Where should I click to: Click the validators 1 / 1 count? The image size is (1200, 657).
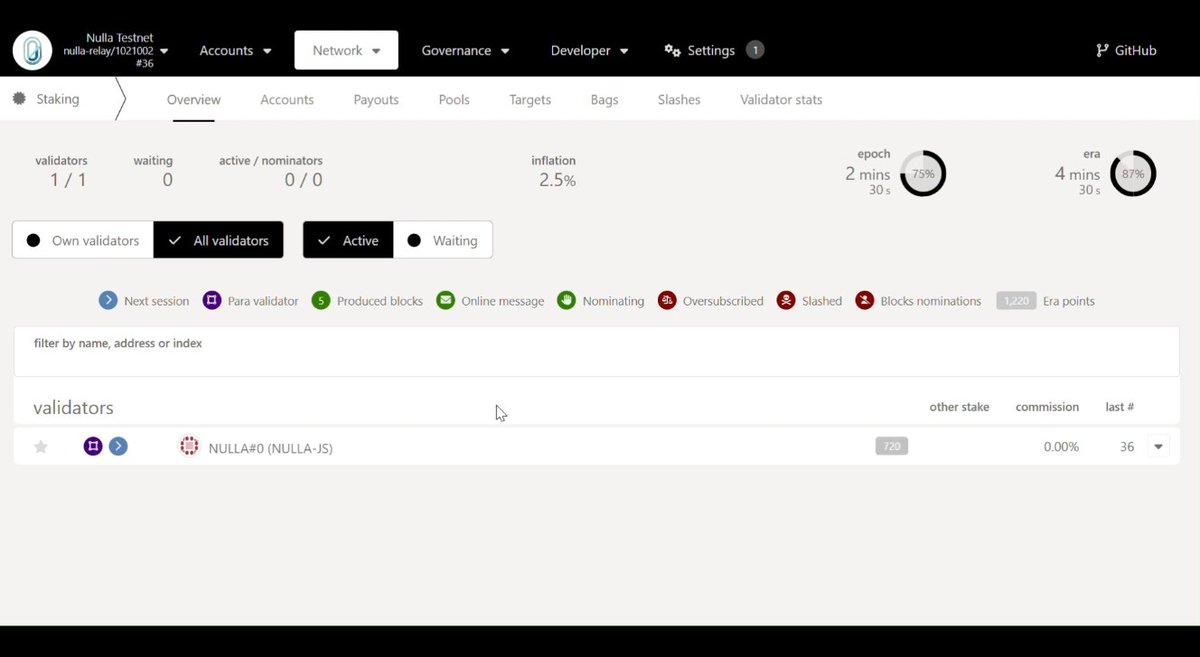[68, 180]
